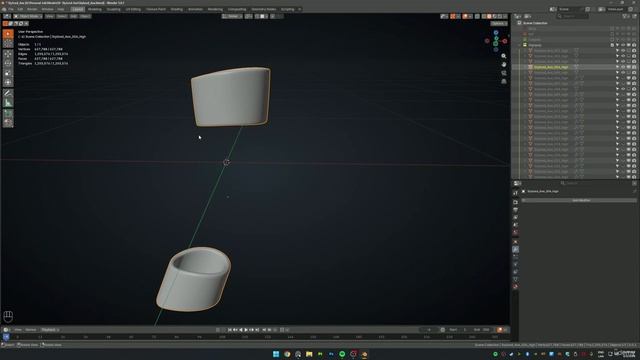This screenshot has height=360, width=640.
Task: Open the Material properties tab
Action: (516, 287)
